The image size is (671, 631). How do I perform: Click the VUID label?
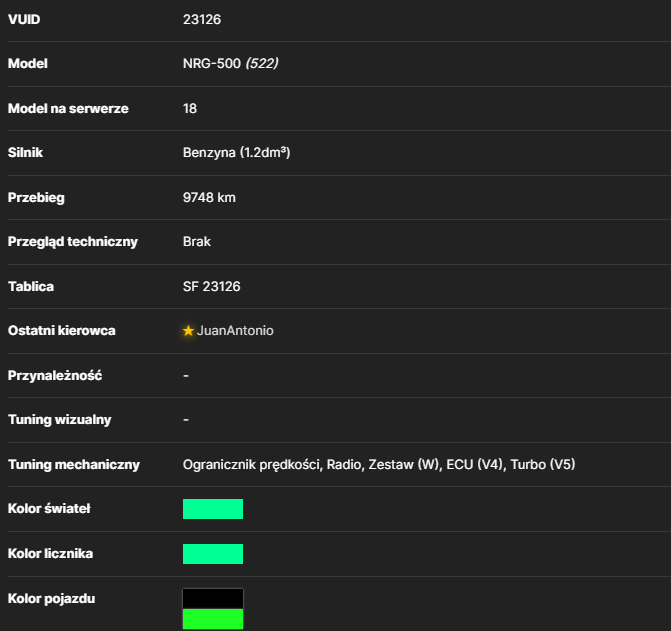point(24,19)
